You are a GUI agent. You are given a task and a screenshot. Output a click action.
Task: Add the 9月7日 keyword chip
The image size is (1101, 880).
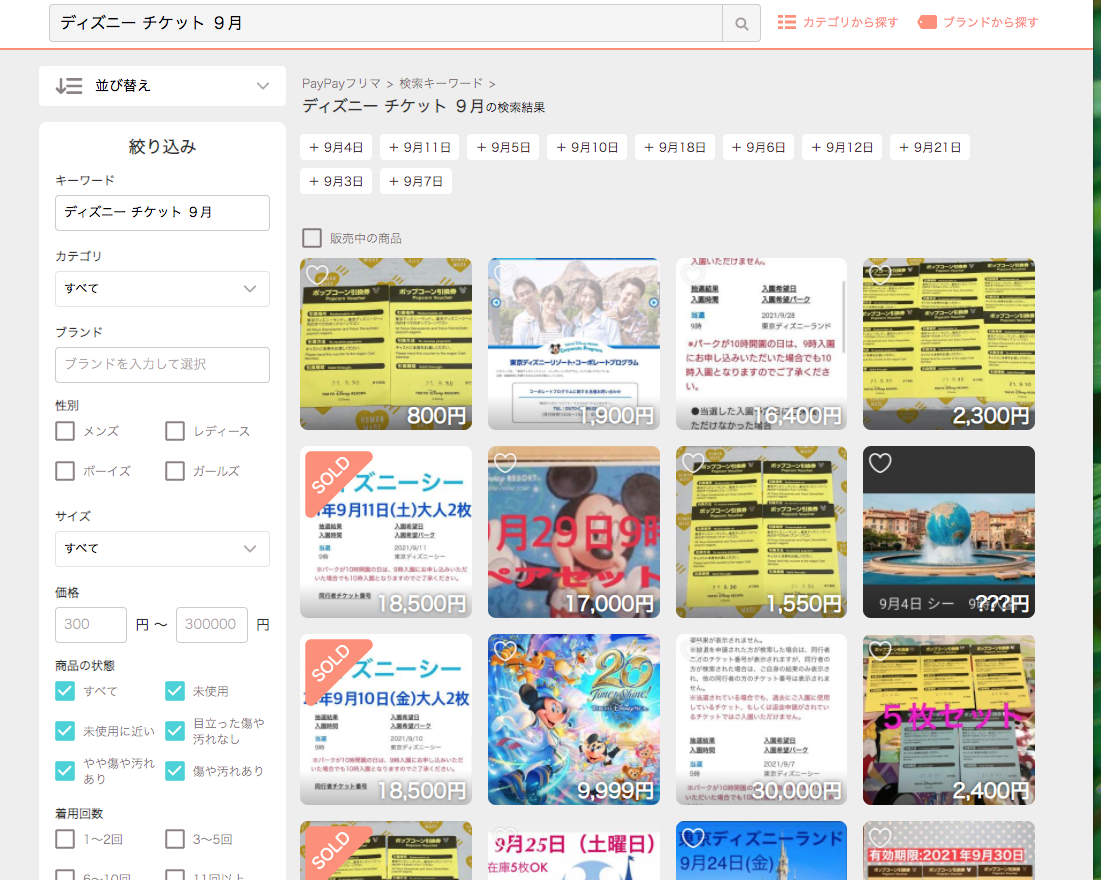tap(416, 181)
